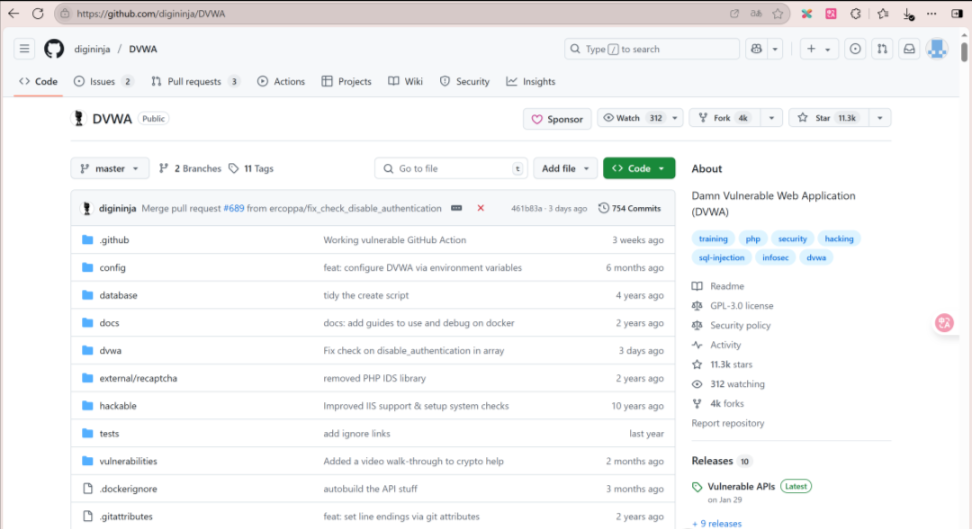Switch to the Pull requests tab

point(195,82)
